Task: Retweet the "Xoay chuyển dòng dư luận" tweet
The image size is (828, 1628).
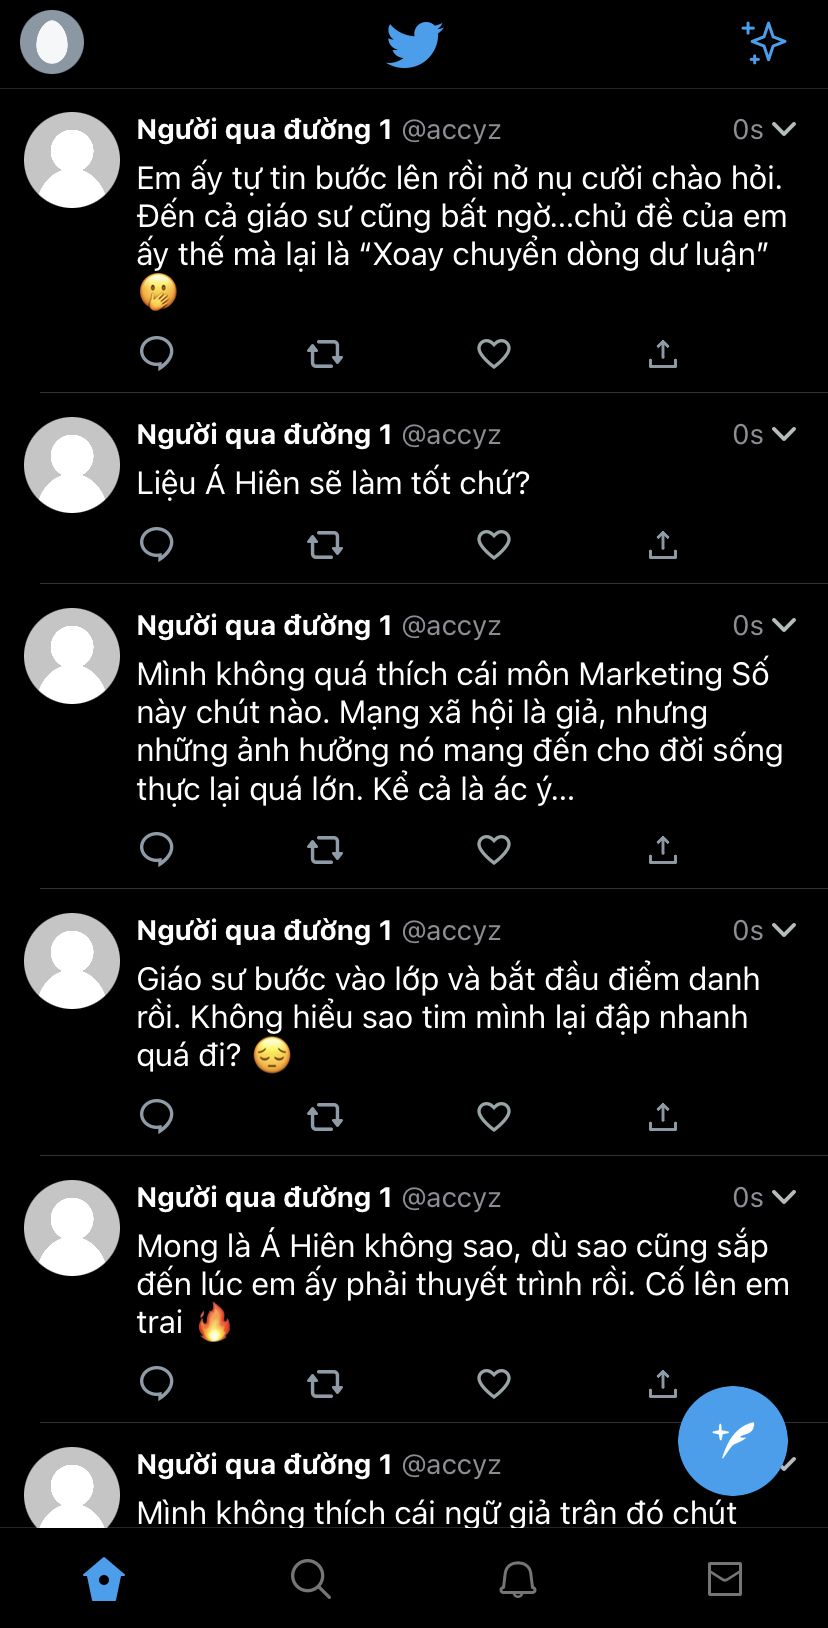Action: 325,353
